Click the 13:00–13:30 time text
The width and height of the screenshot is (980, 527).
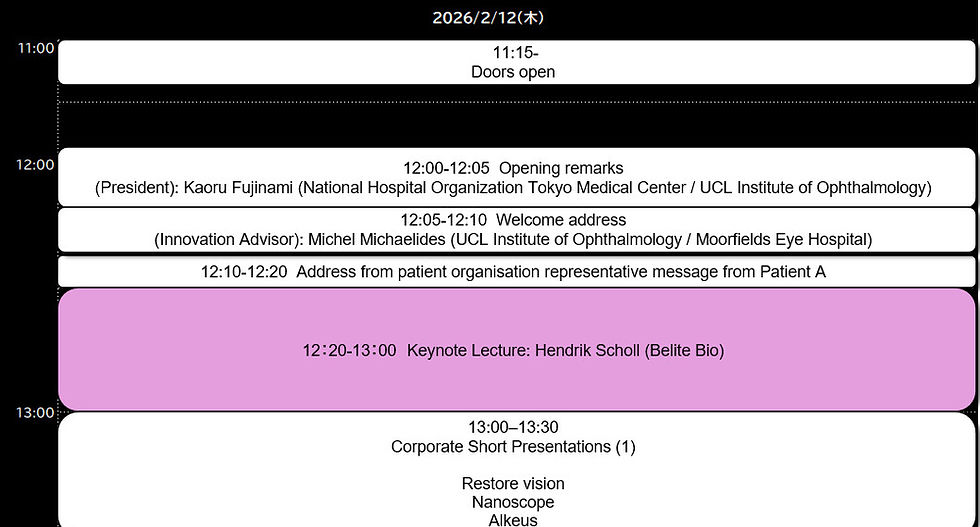(x=513, y=428)
